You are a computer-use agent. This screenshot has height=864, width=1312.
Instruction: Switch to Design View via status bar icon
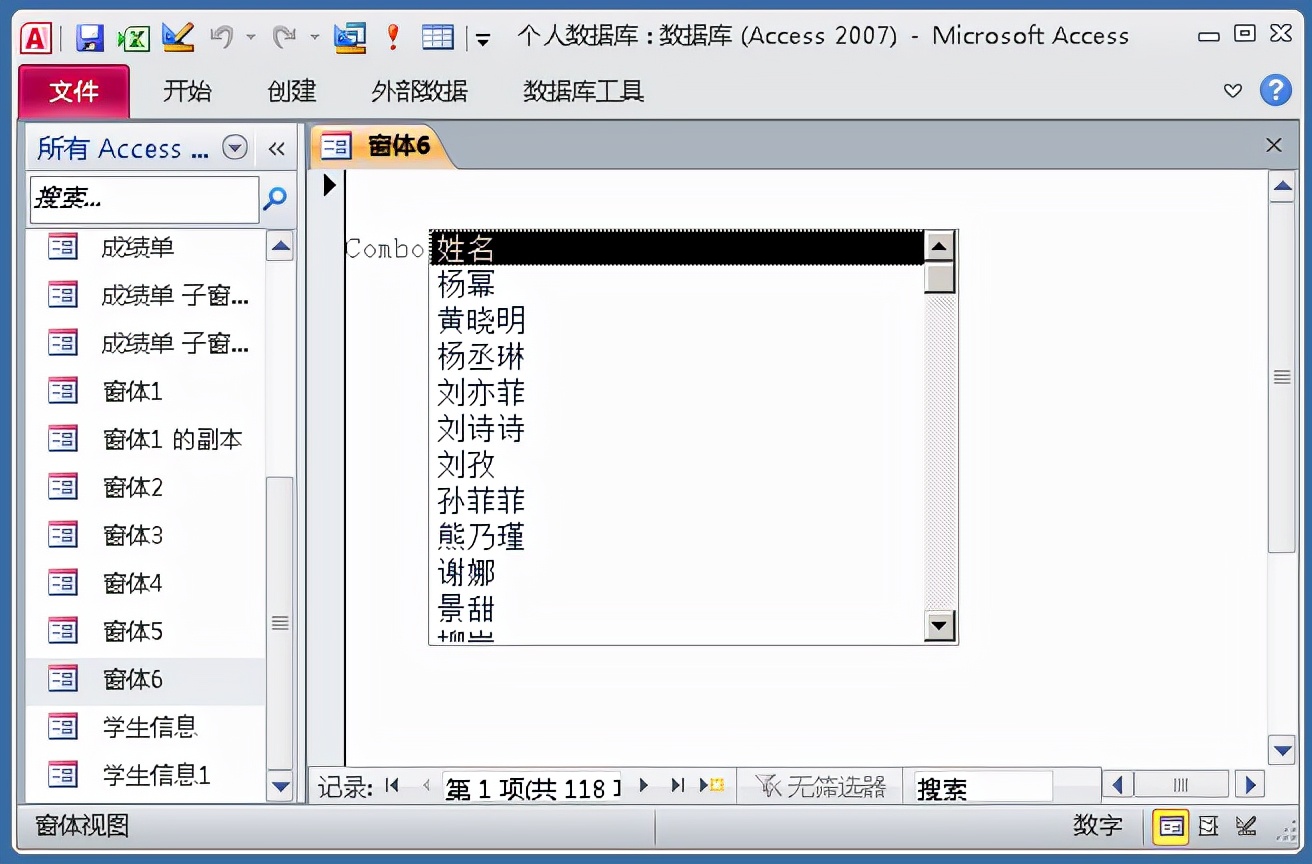click(1246, 827)
